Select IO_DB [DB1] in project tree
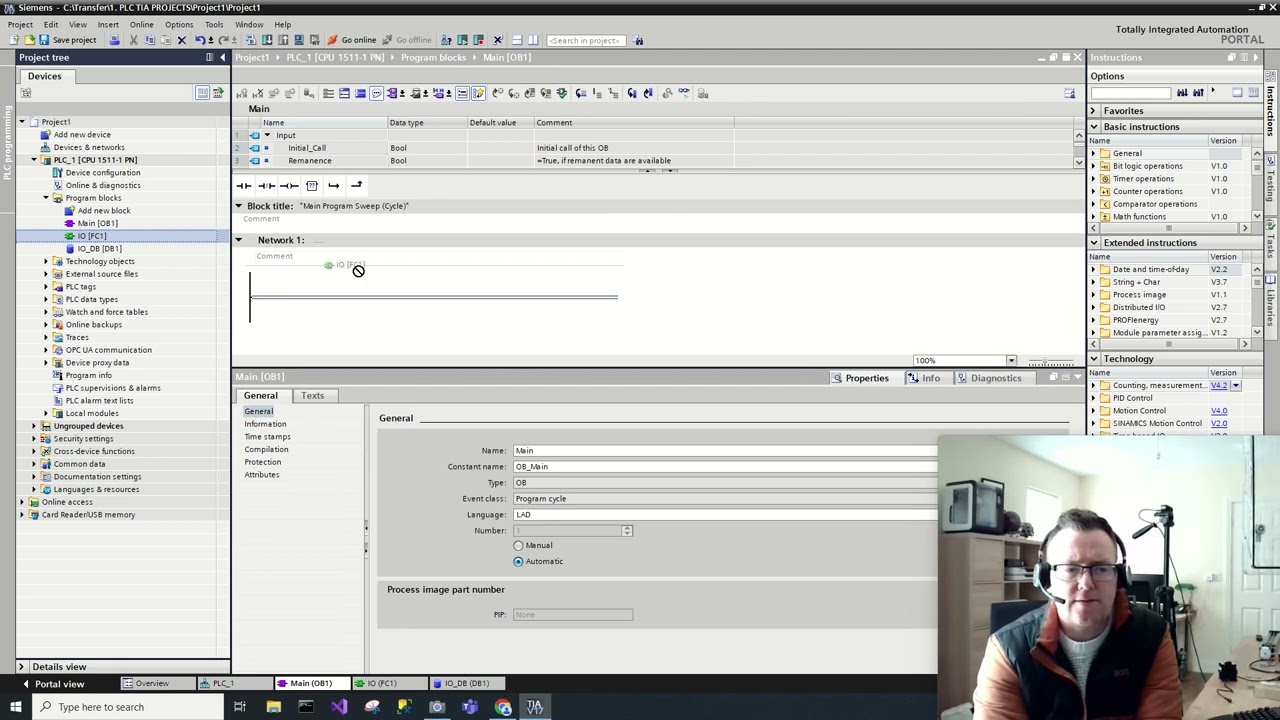 click(x=99, y=249)
